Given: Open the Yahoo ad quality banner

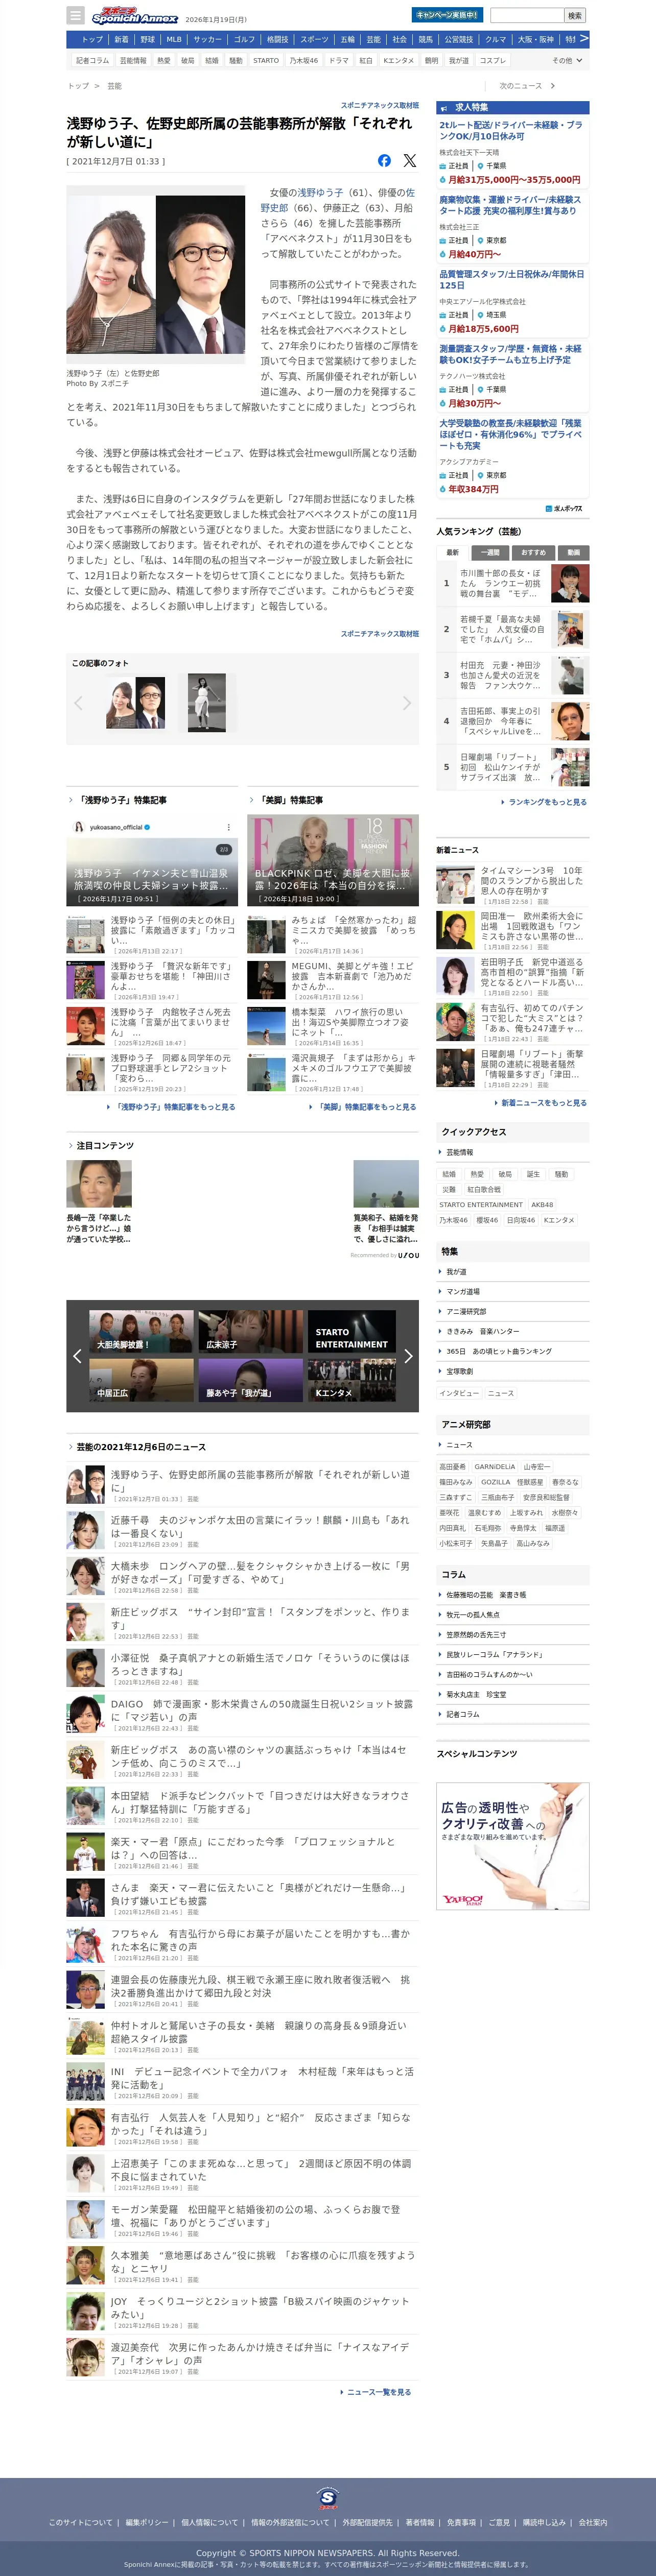Looking at the screenshot, I should pos(513,1845).
